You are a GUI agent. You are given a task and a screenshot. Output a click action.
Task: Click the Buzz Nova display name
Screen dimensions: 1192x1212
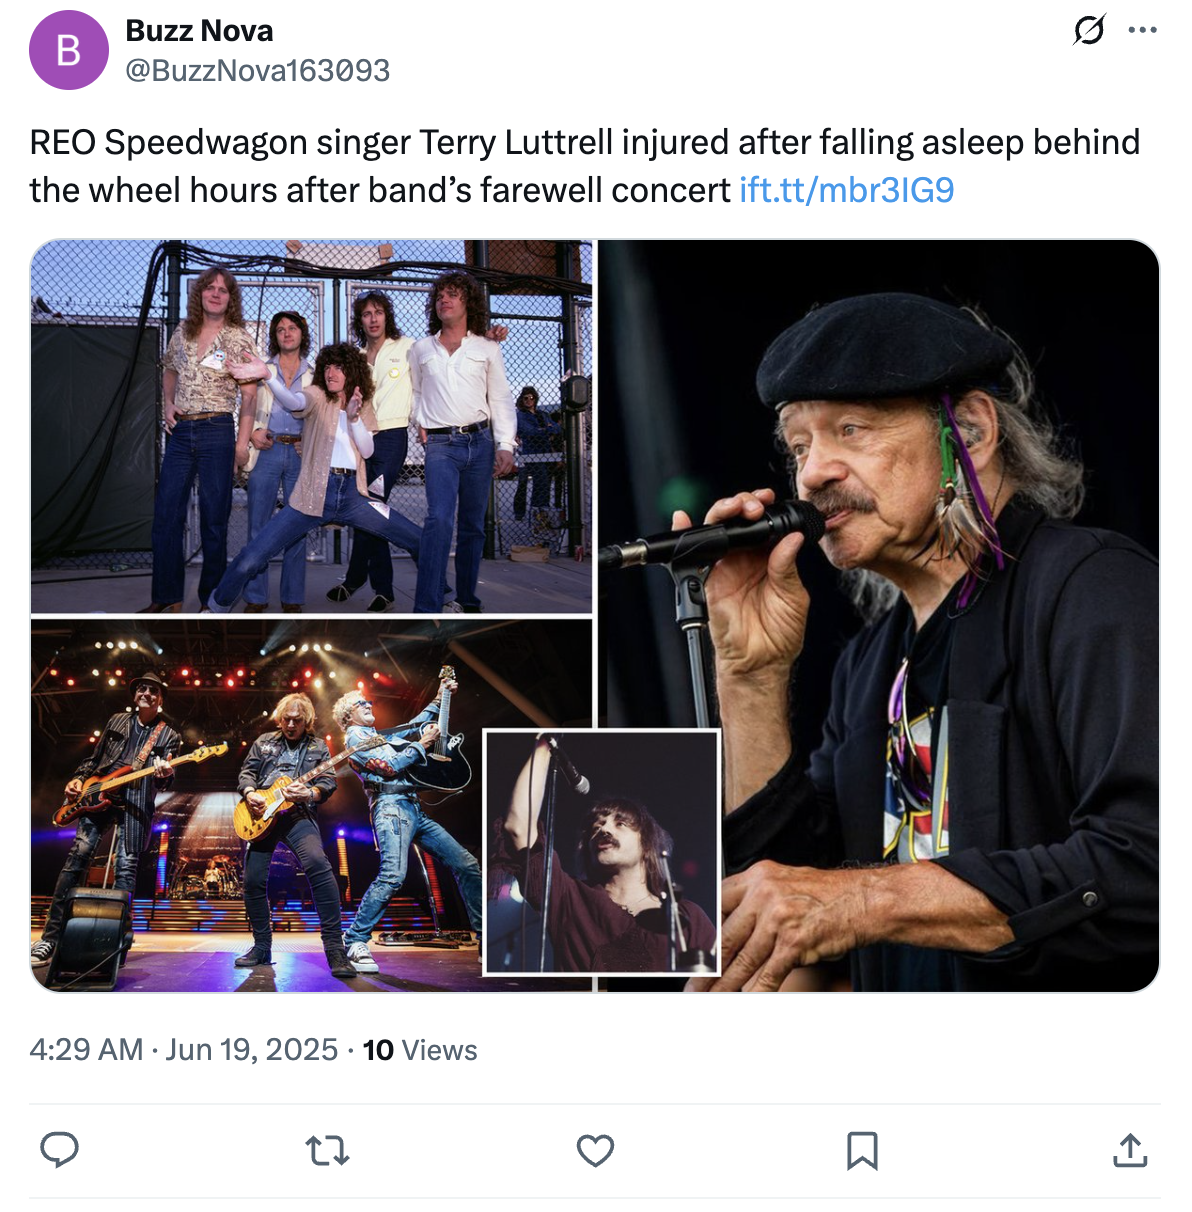[199, 31]
